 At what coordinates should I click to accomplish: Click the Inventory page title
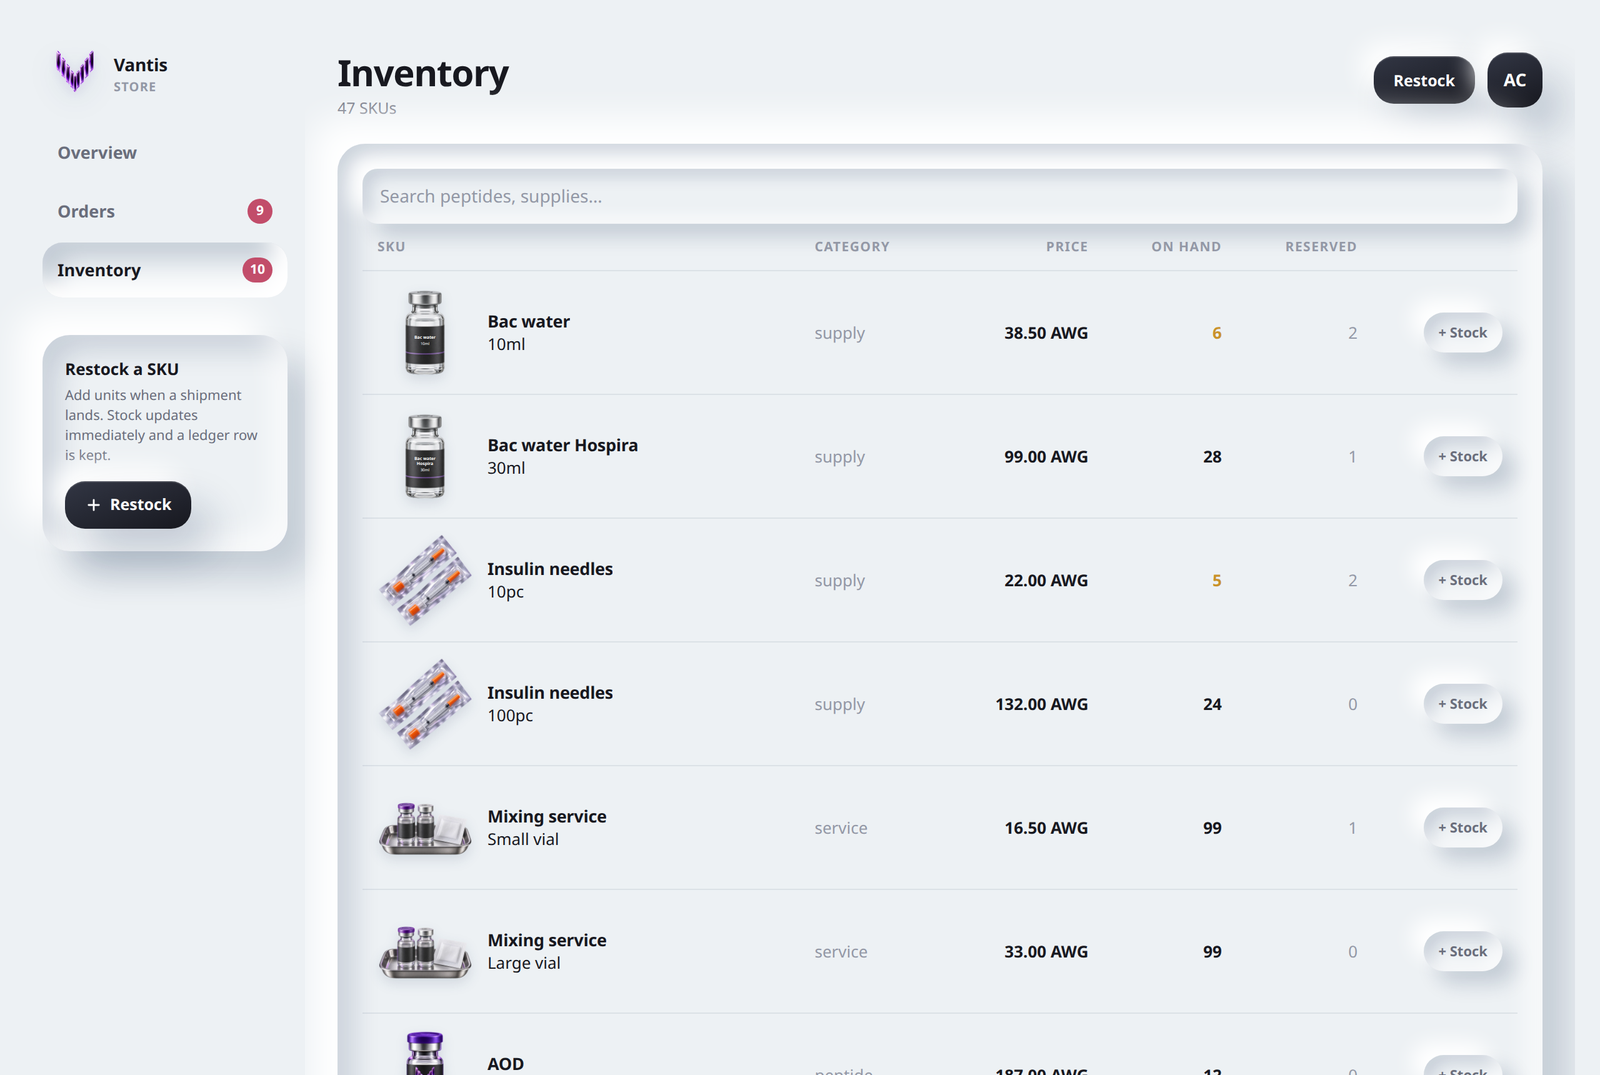pos(423,74)
